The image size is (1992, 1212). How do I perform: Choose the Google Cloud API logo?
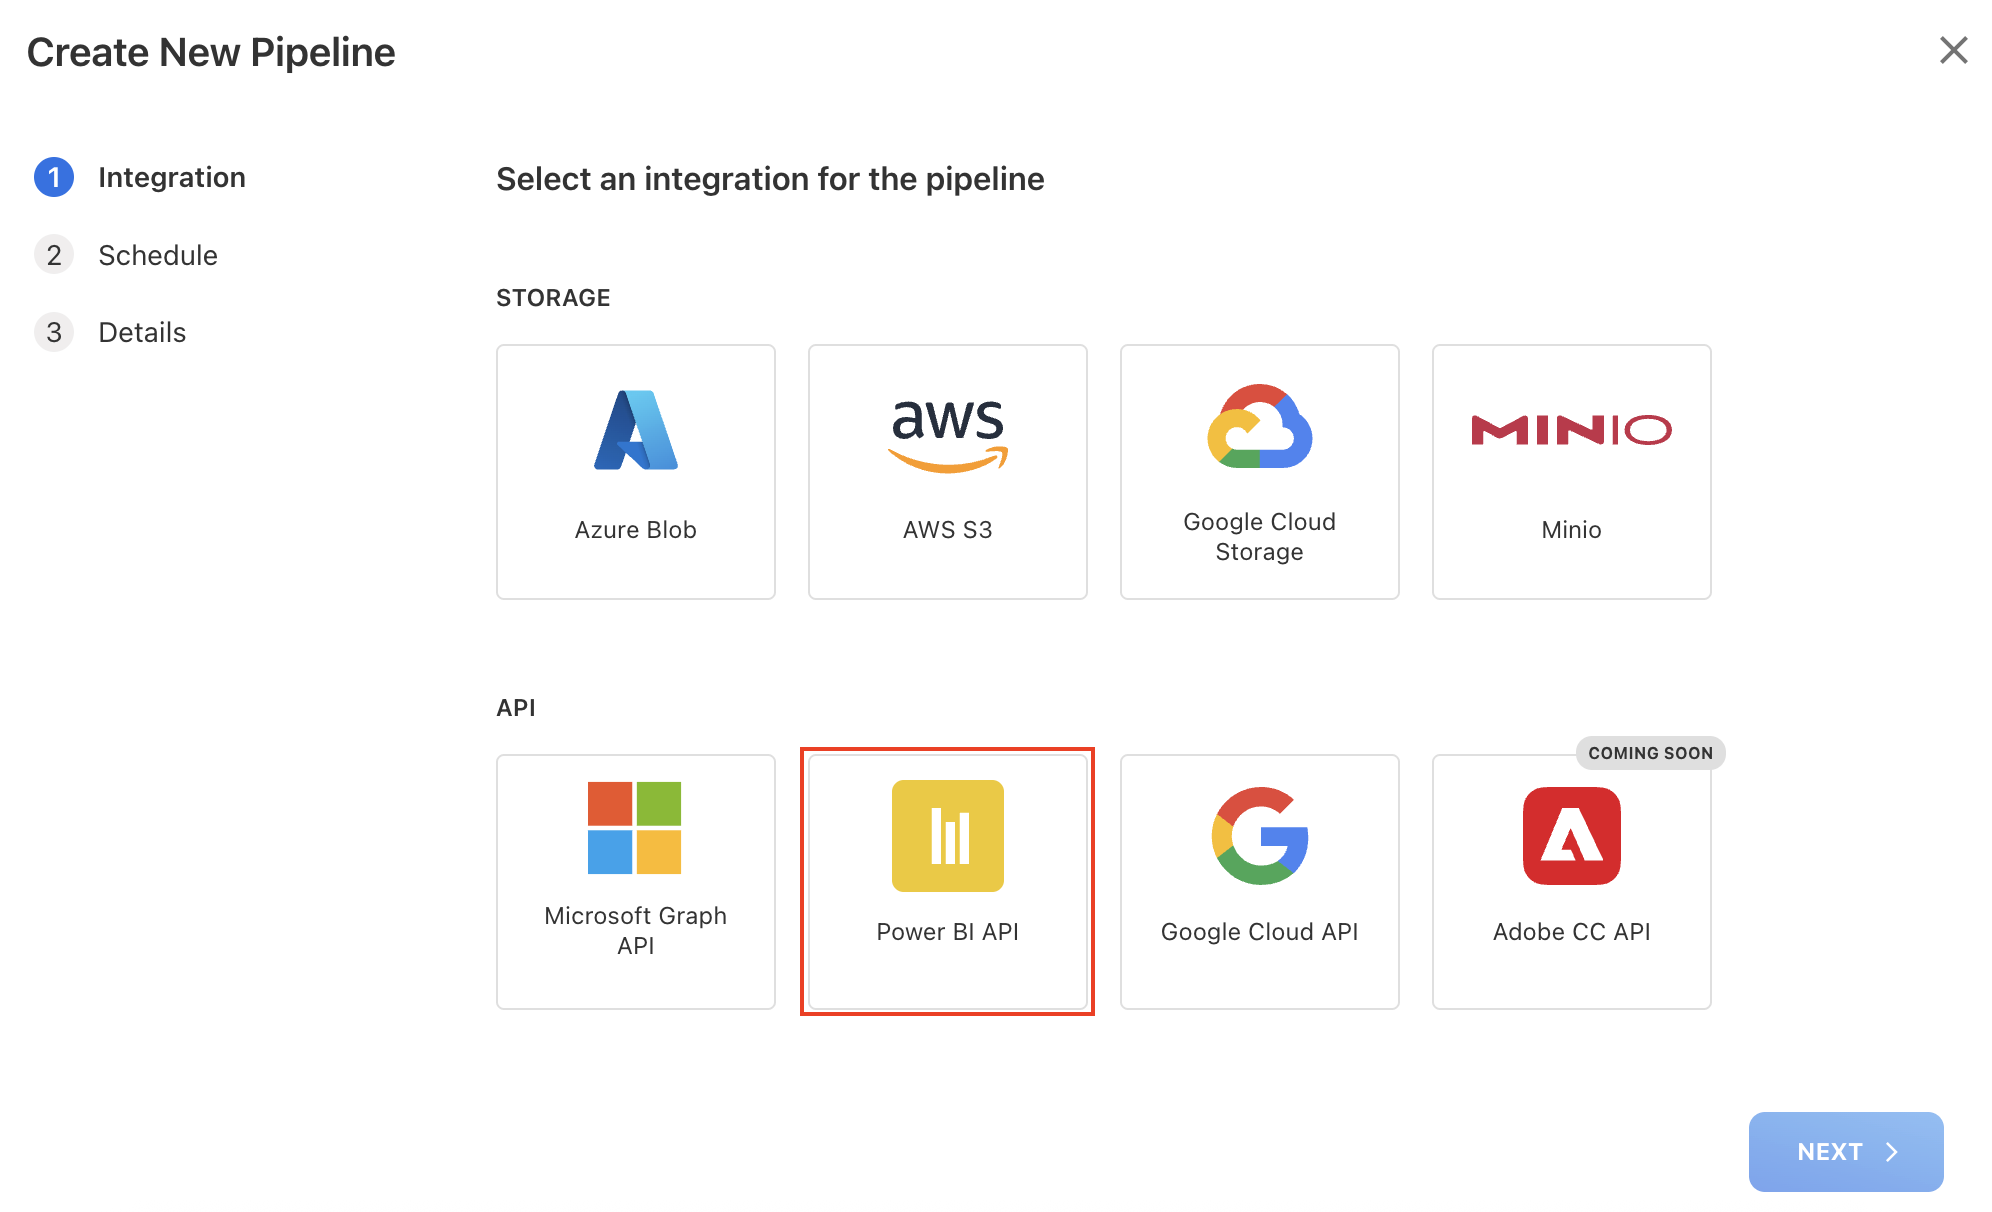(1259, 836)
